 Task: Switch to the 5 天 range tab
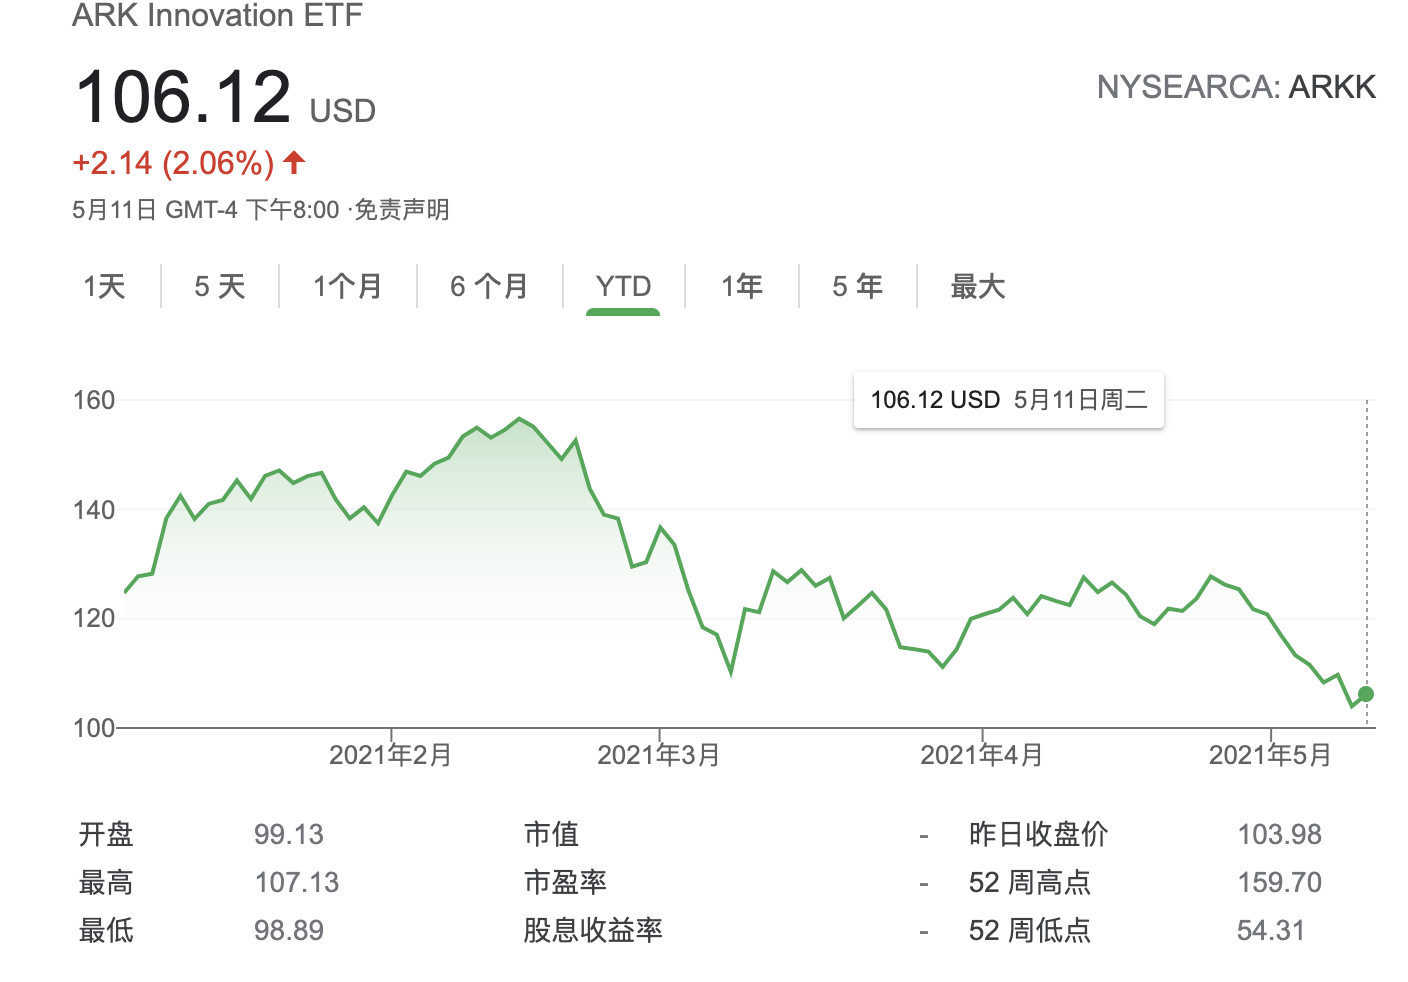point(219,287)
